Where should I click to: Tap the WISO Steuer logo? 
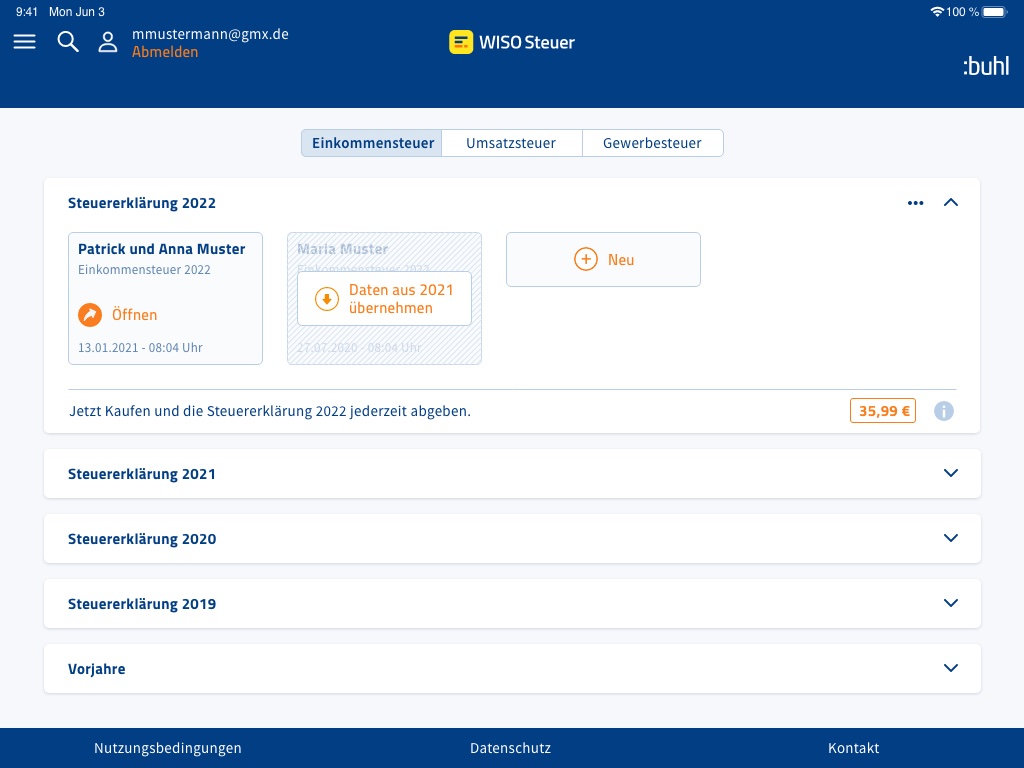click(x=512, y=42)
